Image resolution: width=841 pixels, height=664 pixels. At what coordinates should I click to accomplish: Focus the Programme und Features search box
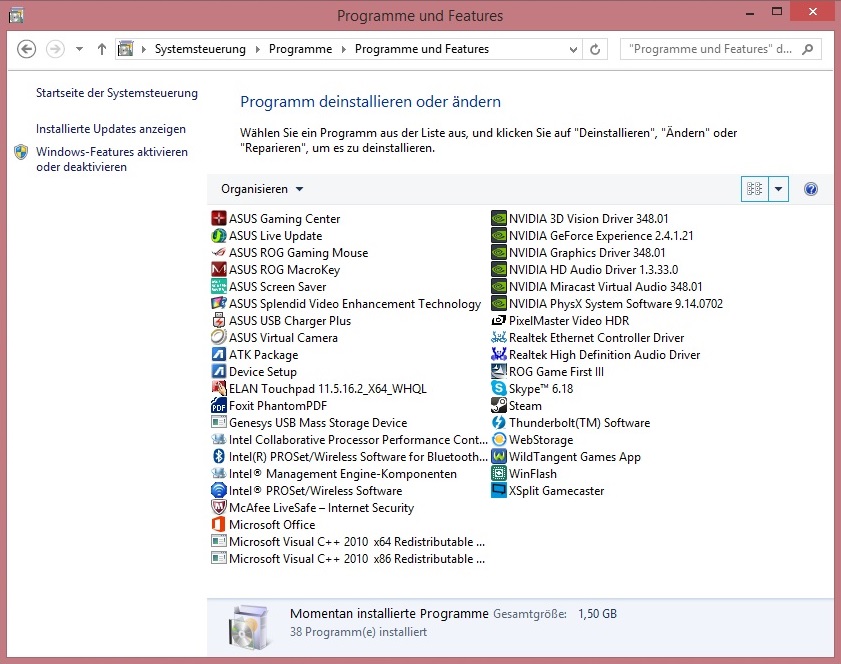[x=711, y=49]
